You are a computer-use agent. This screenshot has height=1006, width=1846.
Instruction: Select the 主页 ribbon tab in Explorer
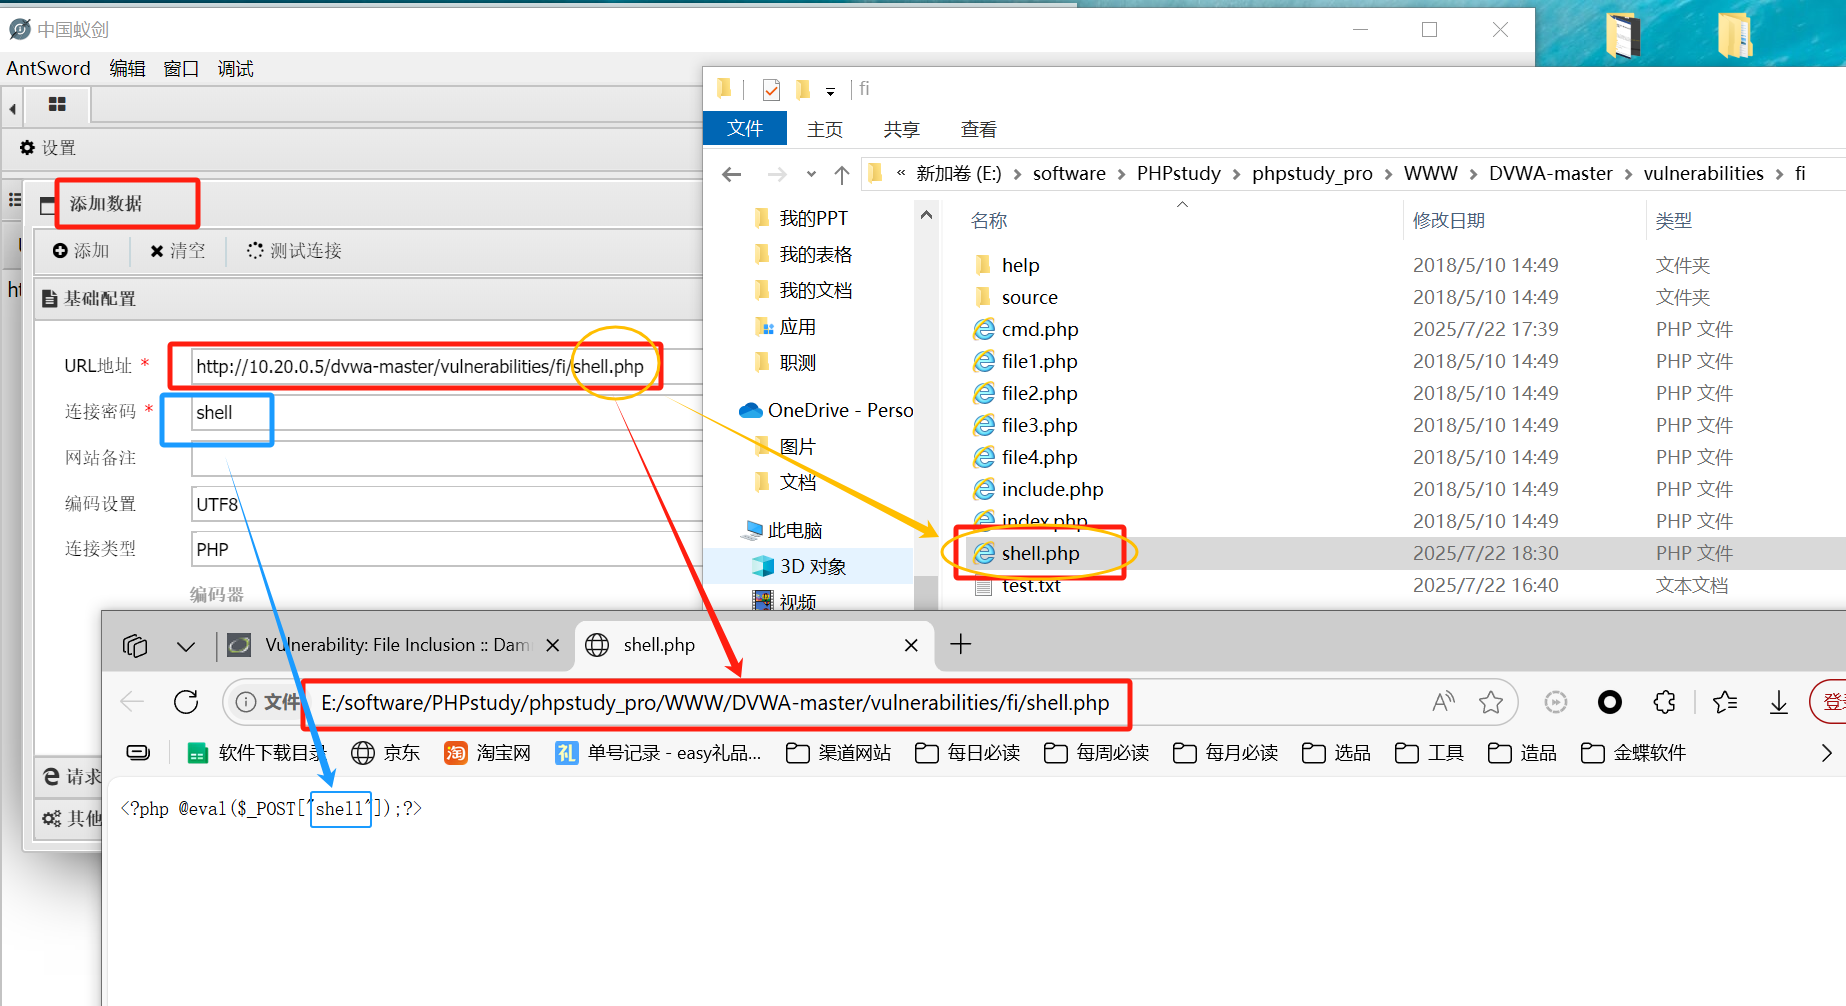pyautogui.click(x=825, y=129)
